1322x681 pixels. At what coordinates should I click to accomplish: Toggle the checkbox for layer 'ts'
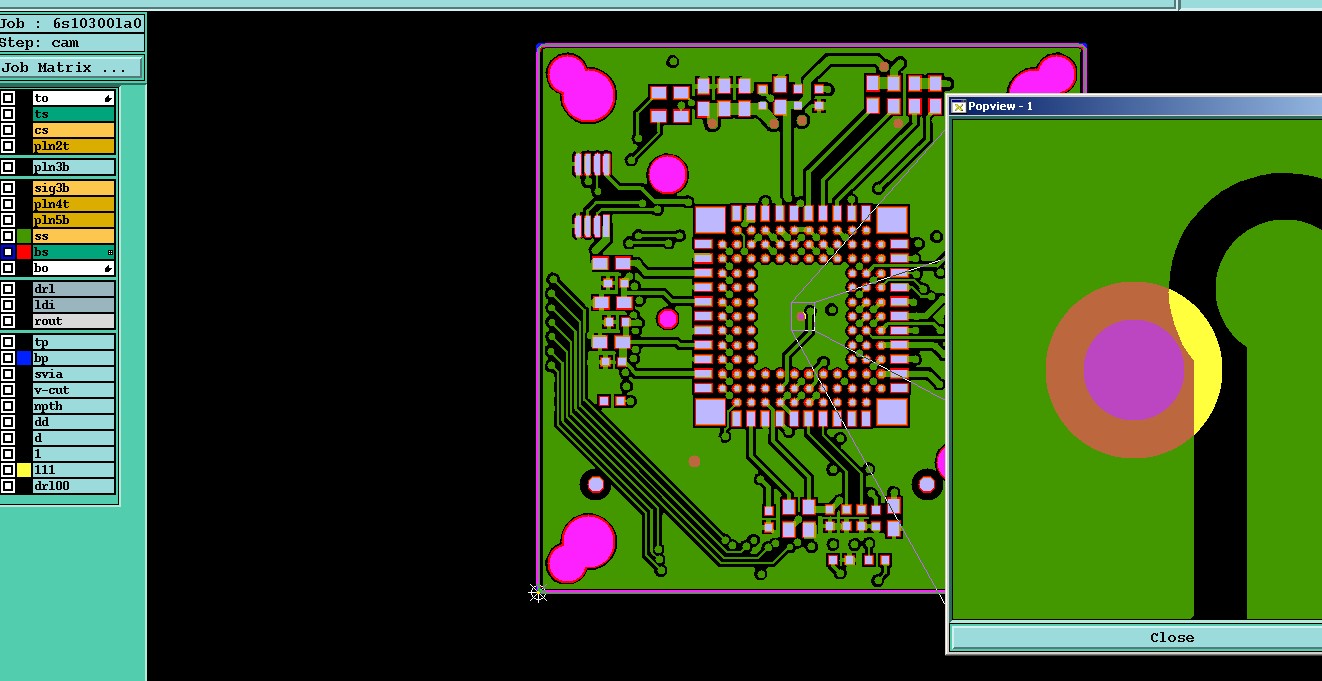[x=8, y=114]
